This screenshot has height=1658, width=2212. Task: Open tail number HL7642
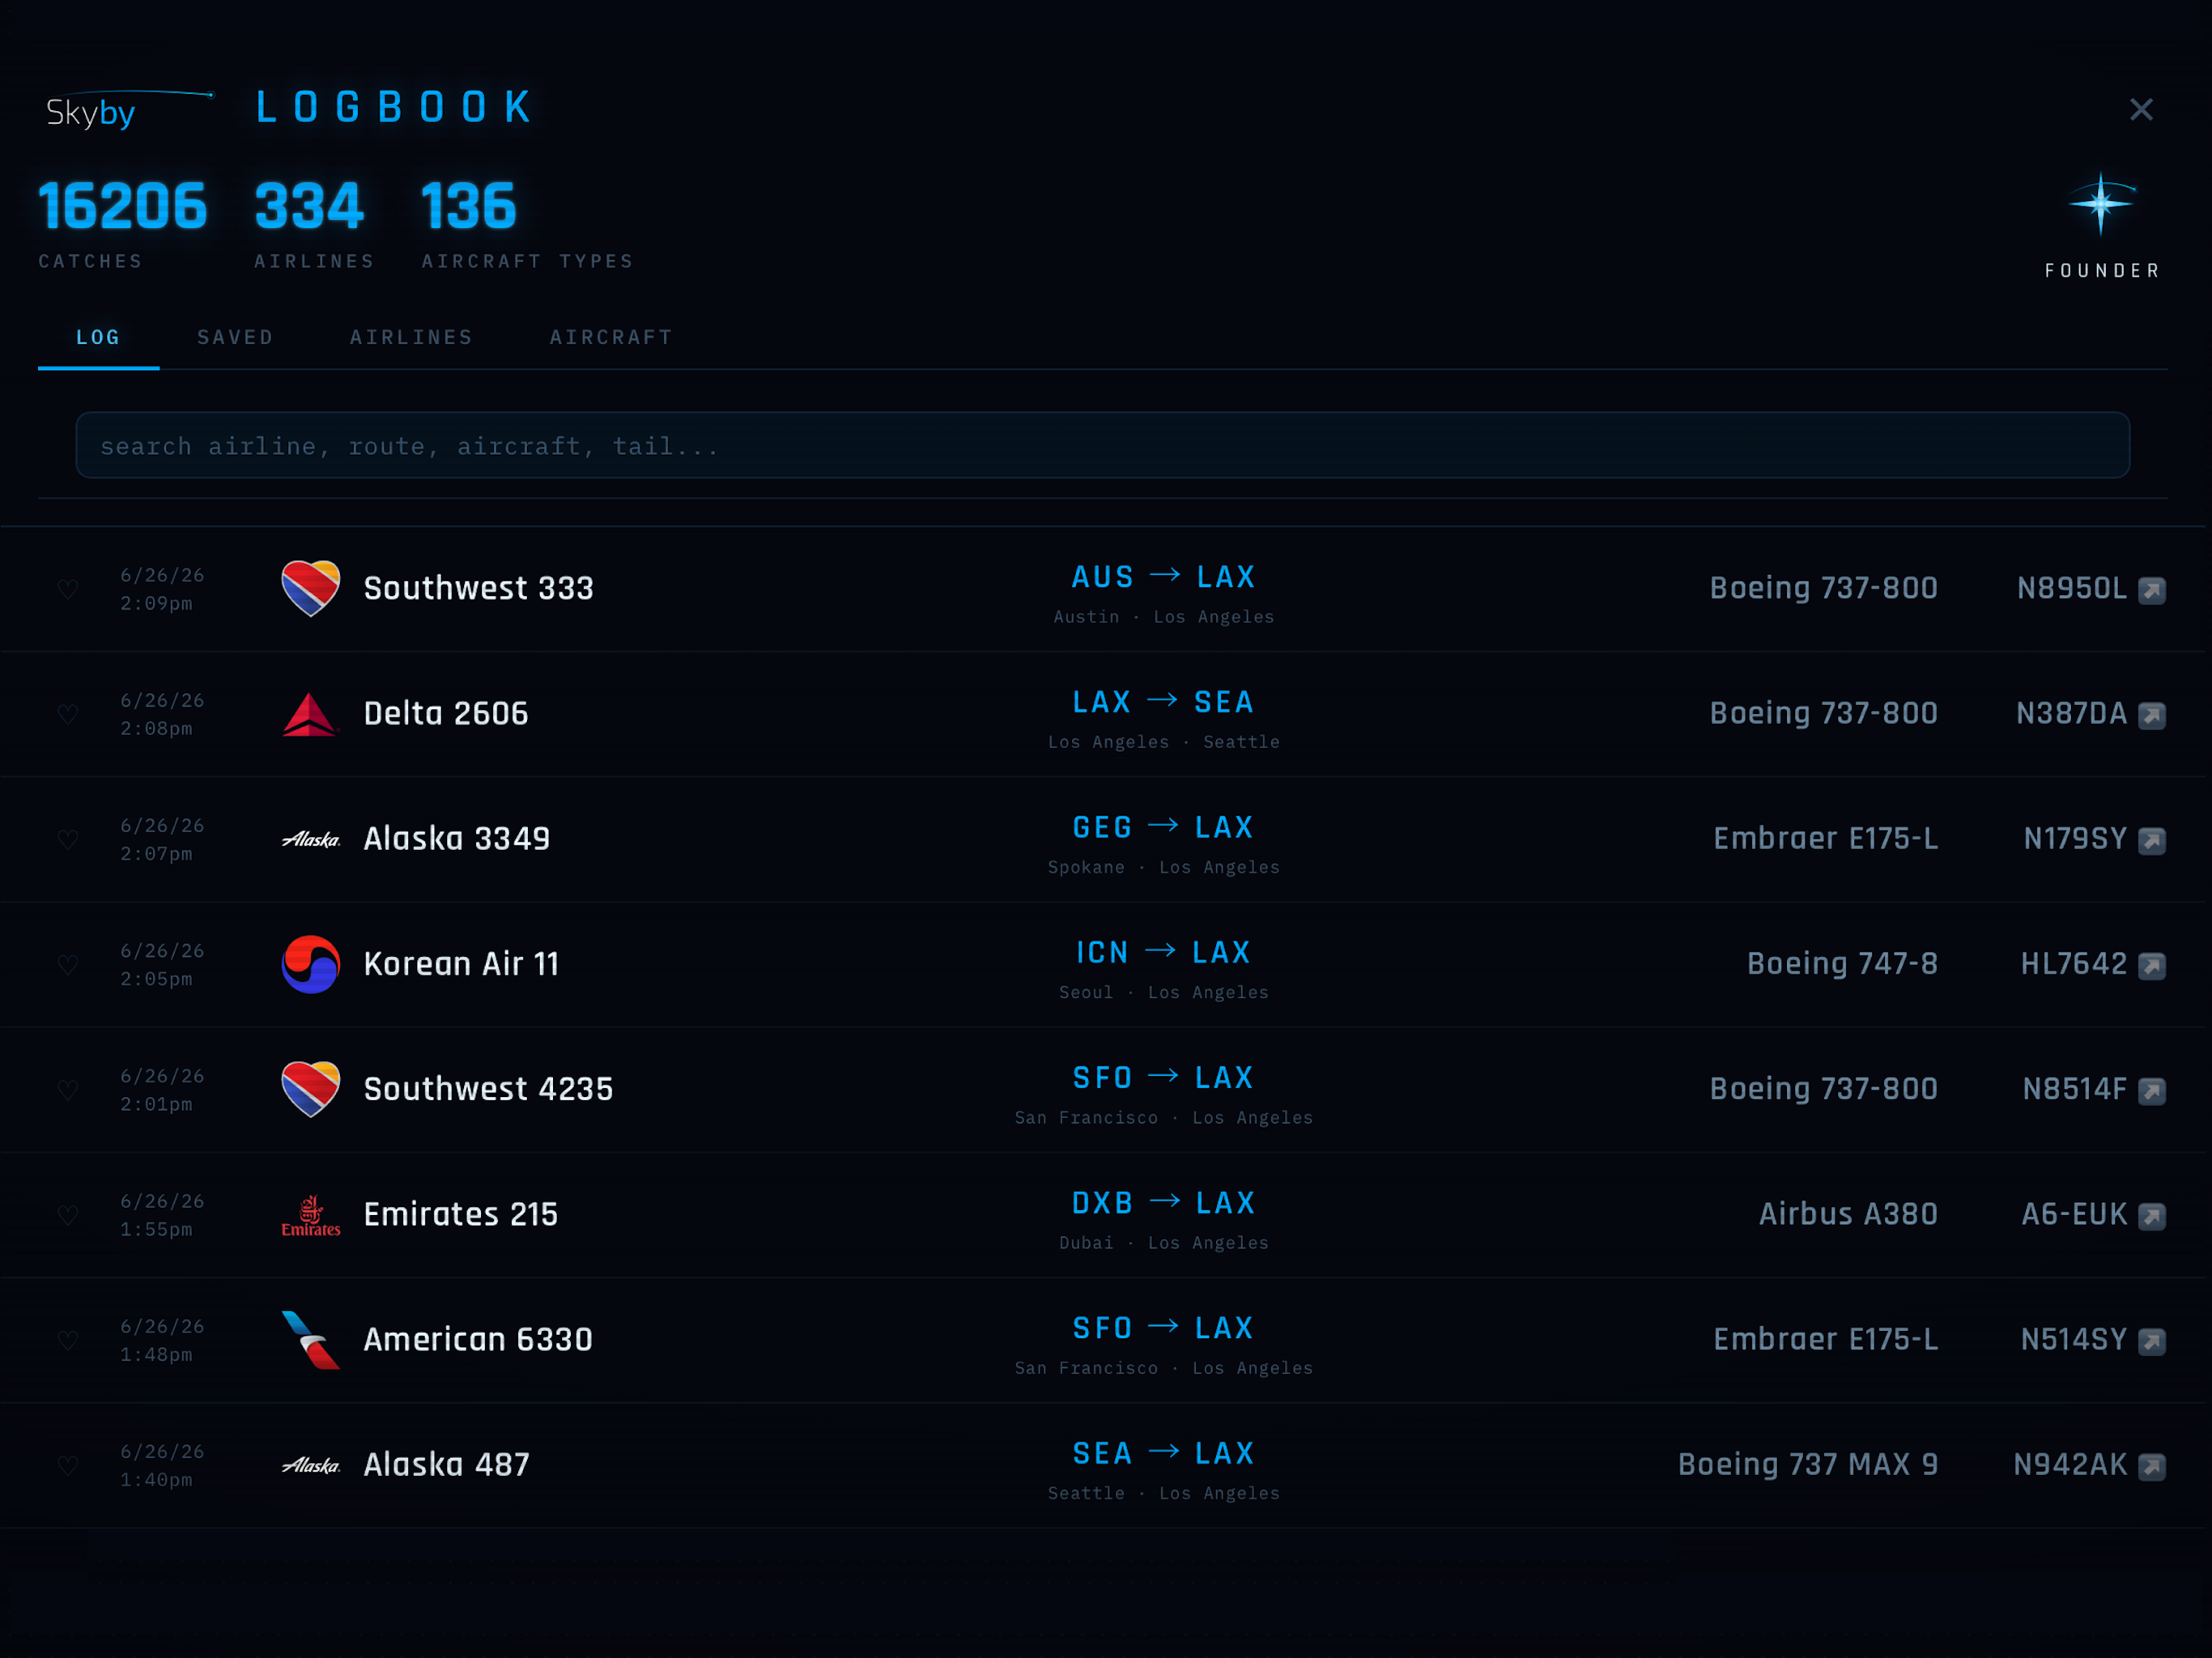click(2074, 963)
